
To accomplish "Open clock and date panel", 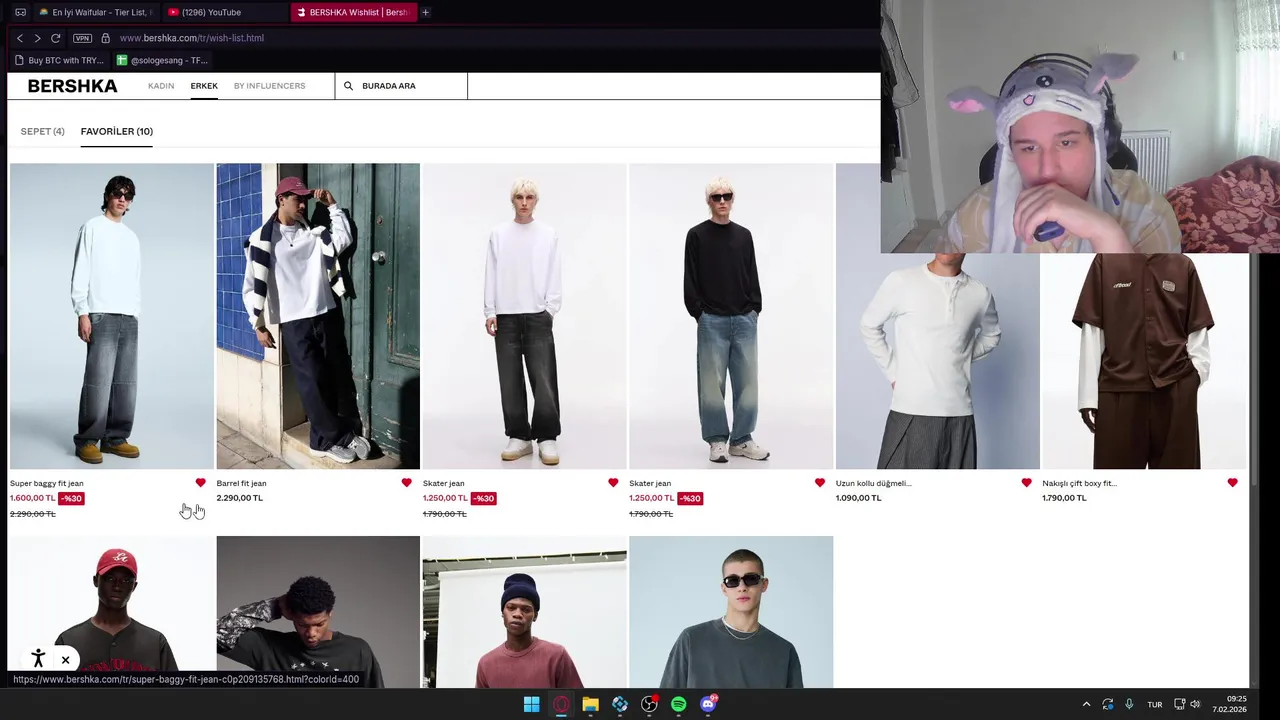I will 1229,704.
